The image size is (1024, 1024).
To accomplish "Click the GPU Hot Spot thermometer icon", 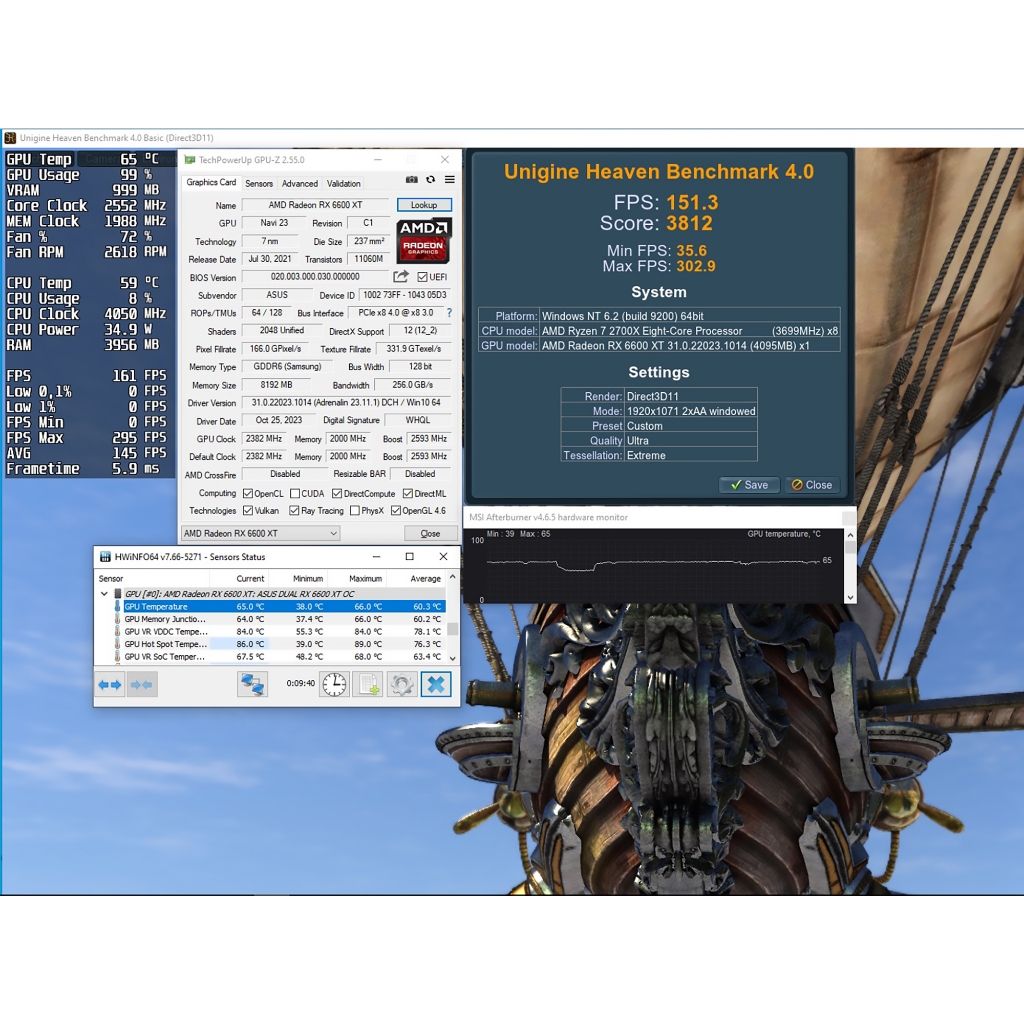I will (118, 644).
